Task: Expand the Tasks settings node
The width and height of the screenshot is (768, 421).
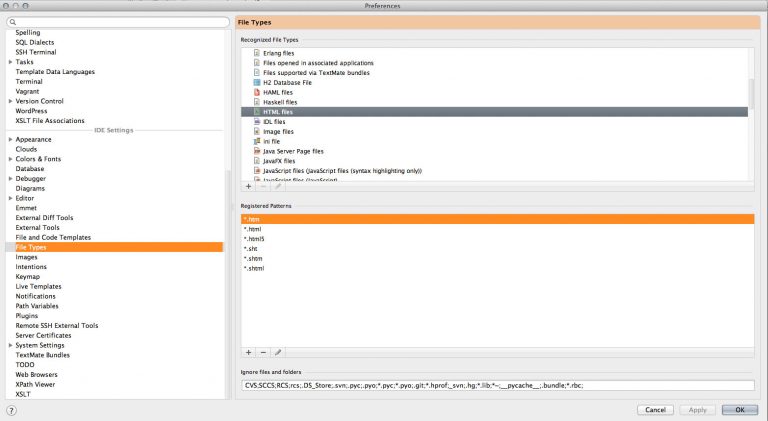Action: click(10, 62)
